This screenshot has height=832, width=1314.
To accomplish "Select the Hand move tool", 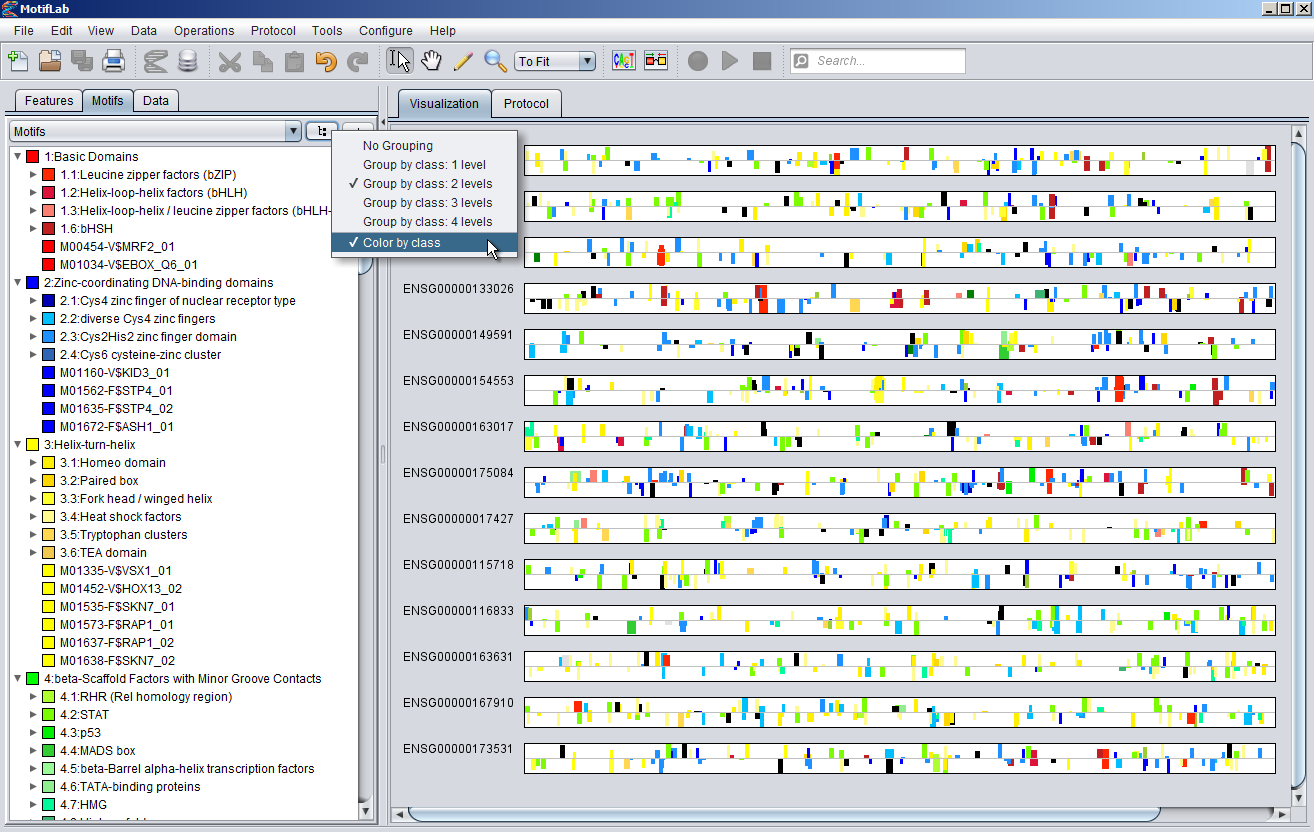I will (431, 61).
